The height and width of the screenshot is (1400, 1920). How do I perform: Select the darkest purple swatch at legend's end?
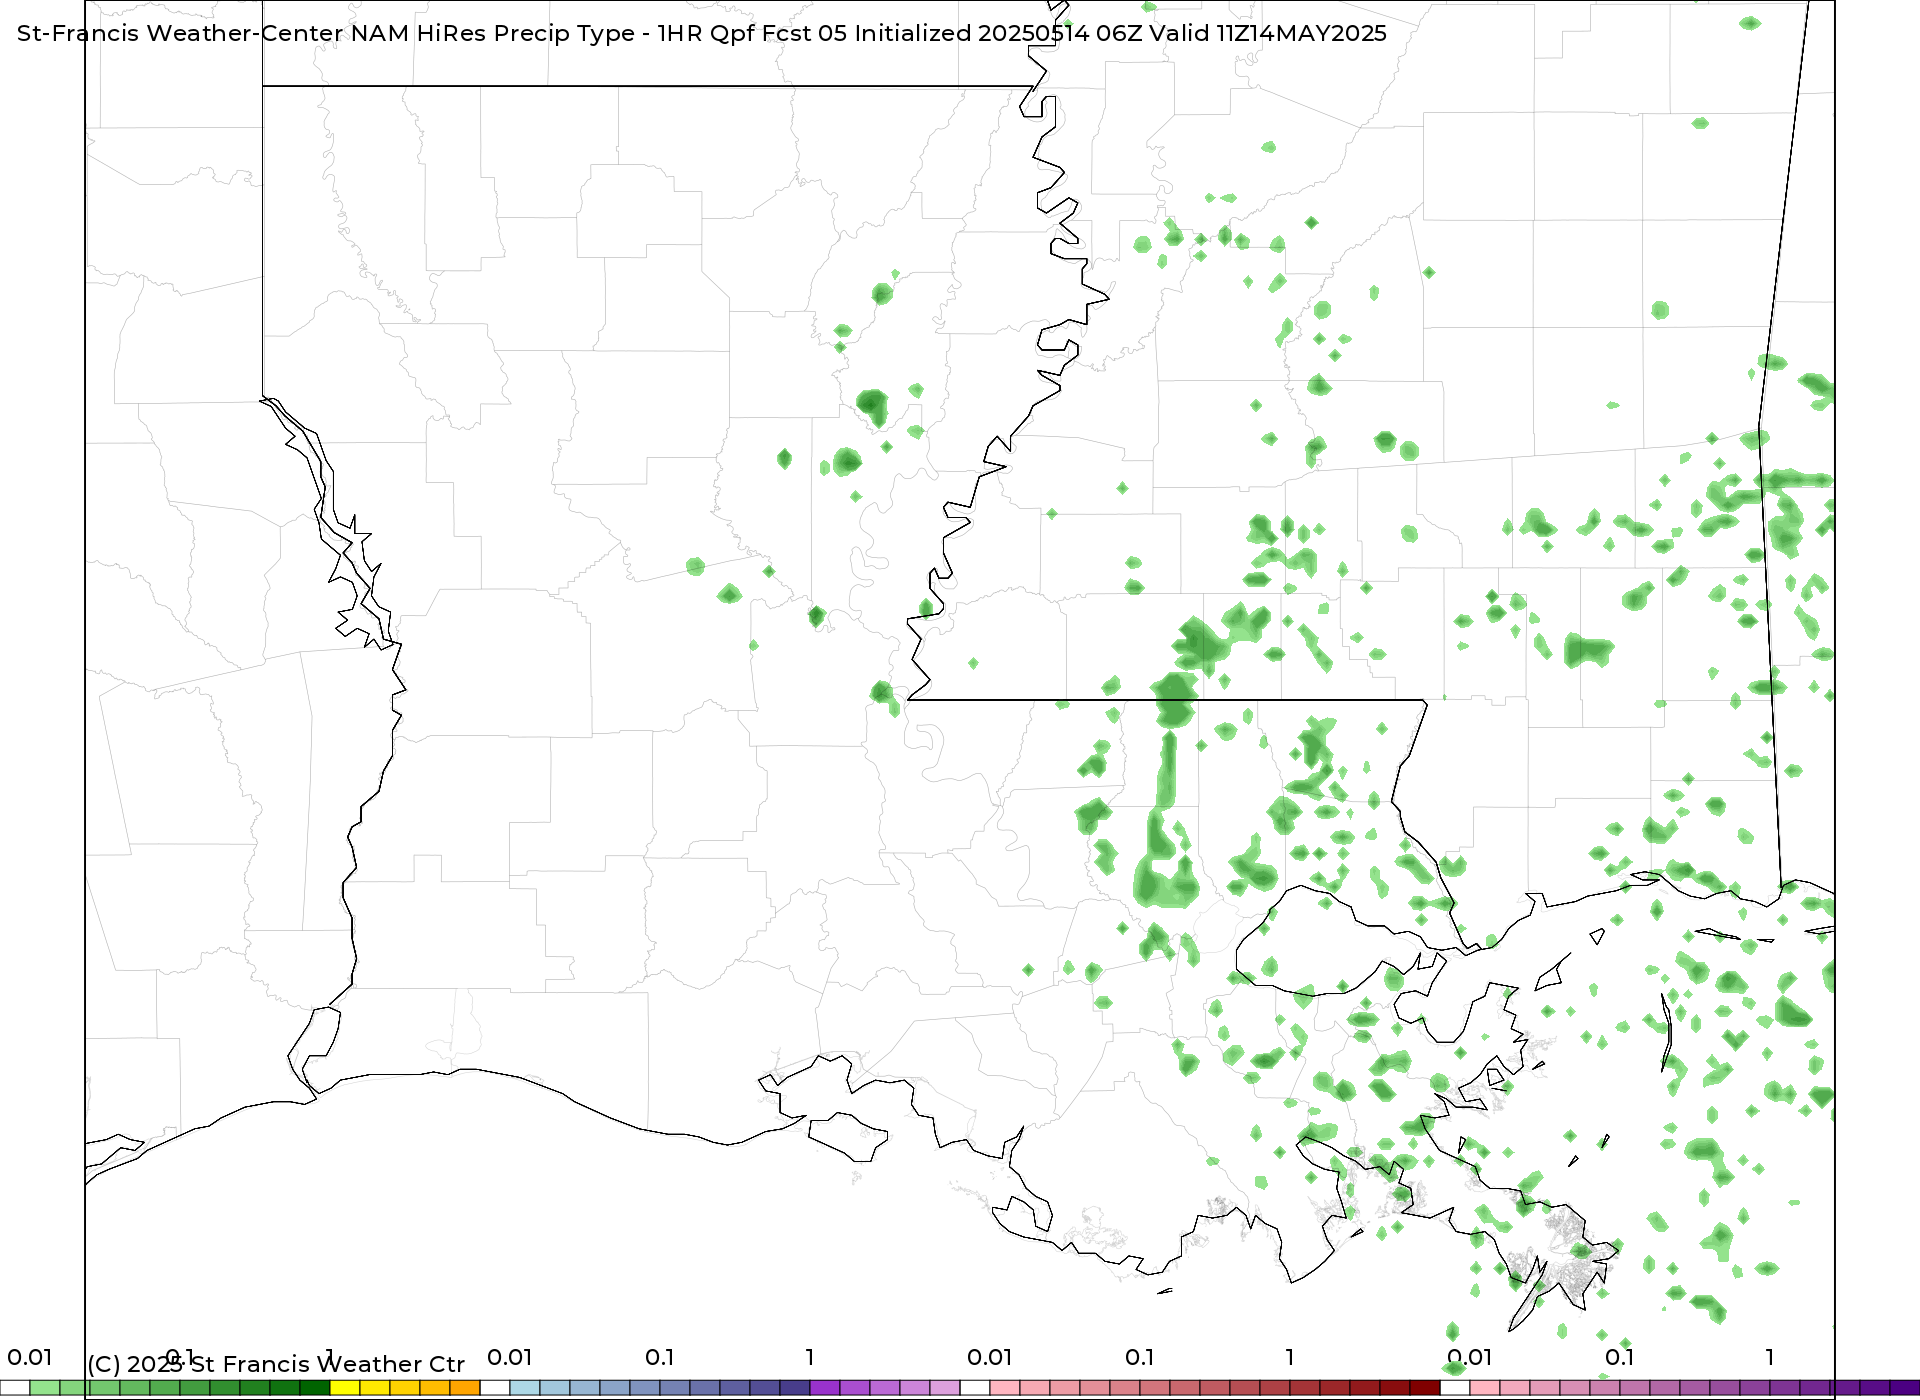point(1905,1388)
